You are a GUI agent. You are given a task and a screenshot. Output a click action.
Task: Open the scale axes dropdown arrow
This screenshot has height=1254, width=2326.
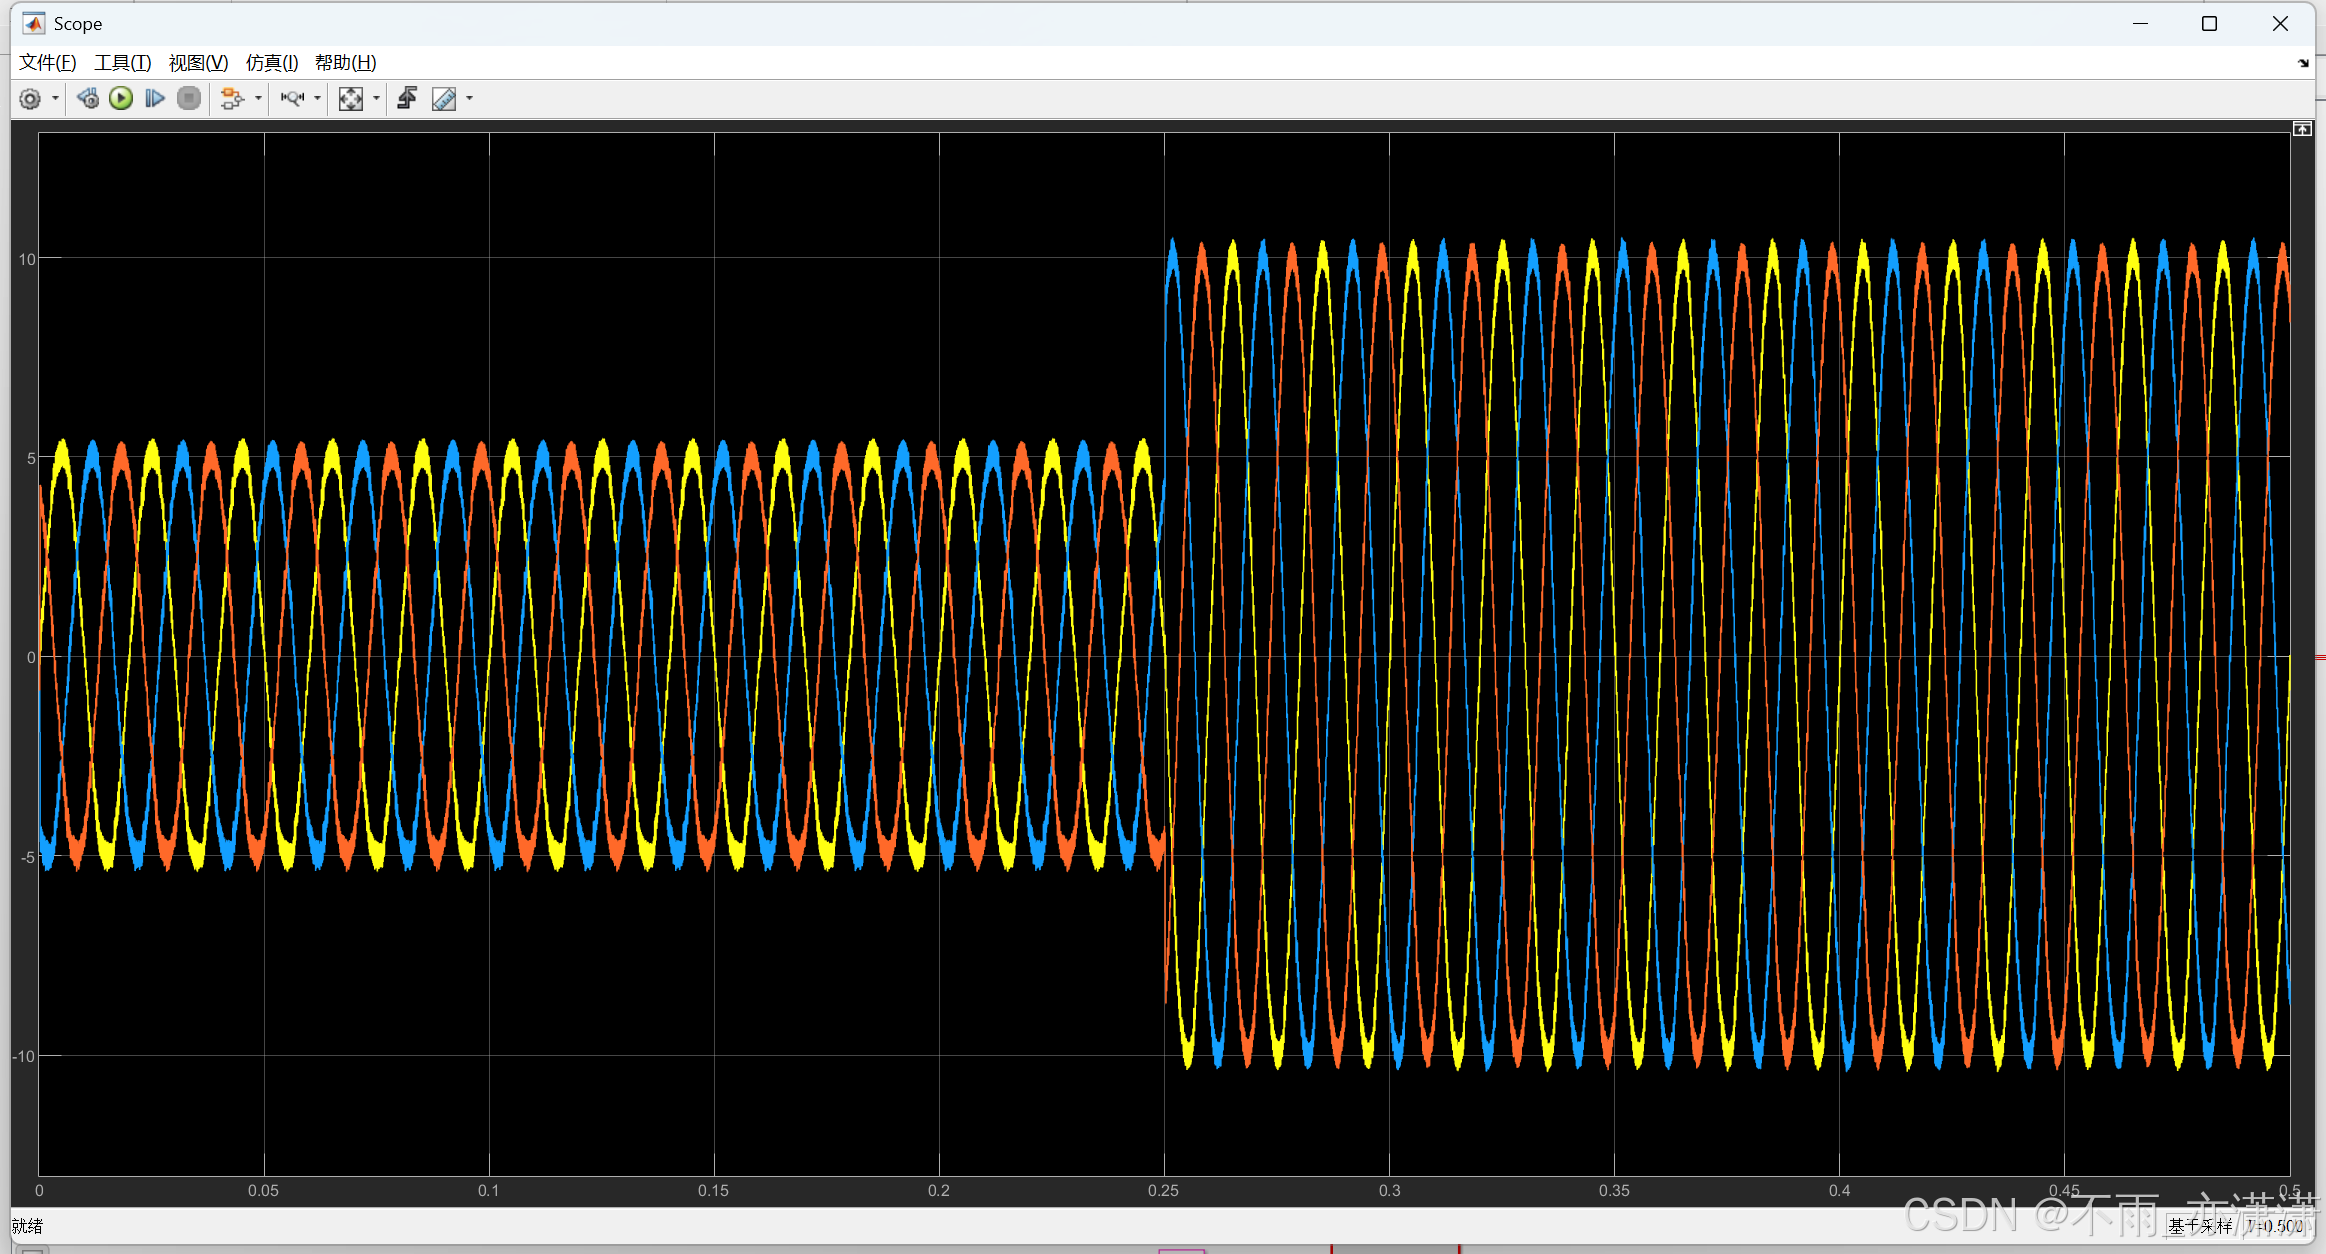pyautogui.click(x=376, y=98)
